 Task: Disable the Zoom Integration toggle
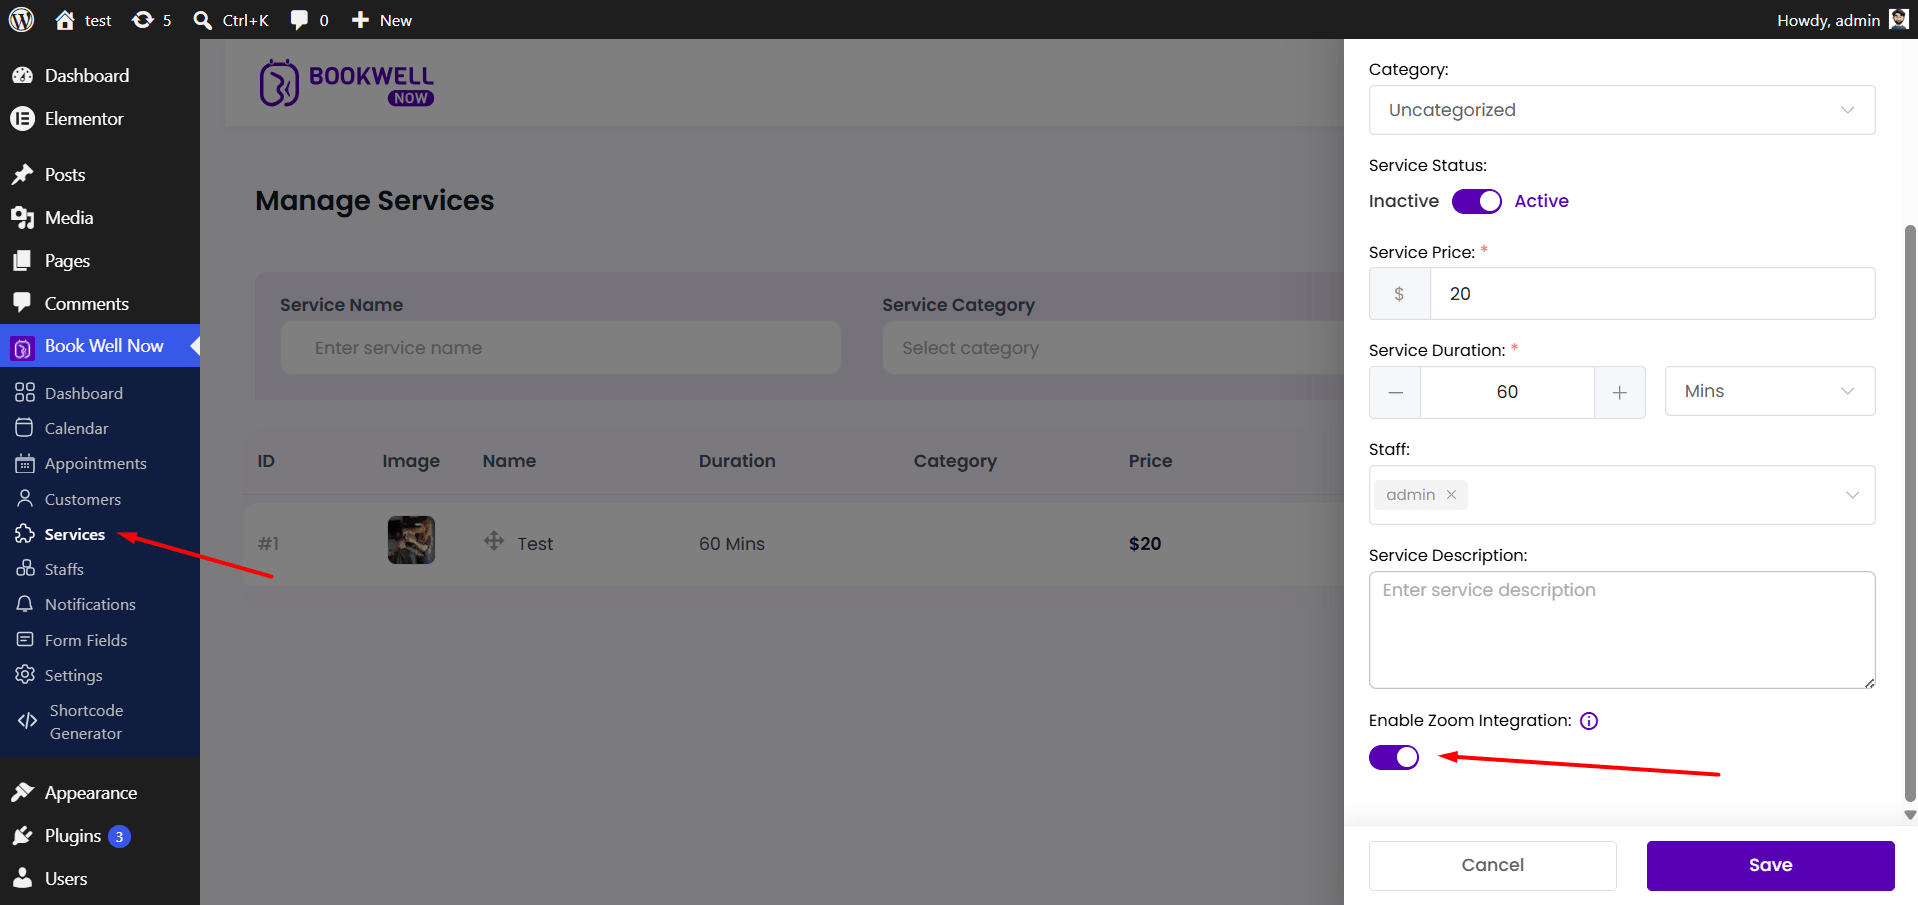click(x=1394, y=757)
